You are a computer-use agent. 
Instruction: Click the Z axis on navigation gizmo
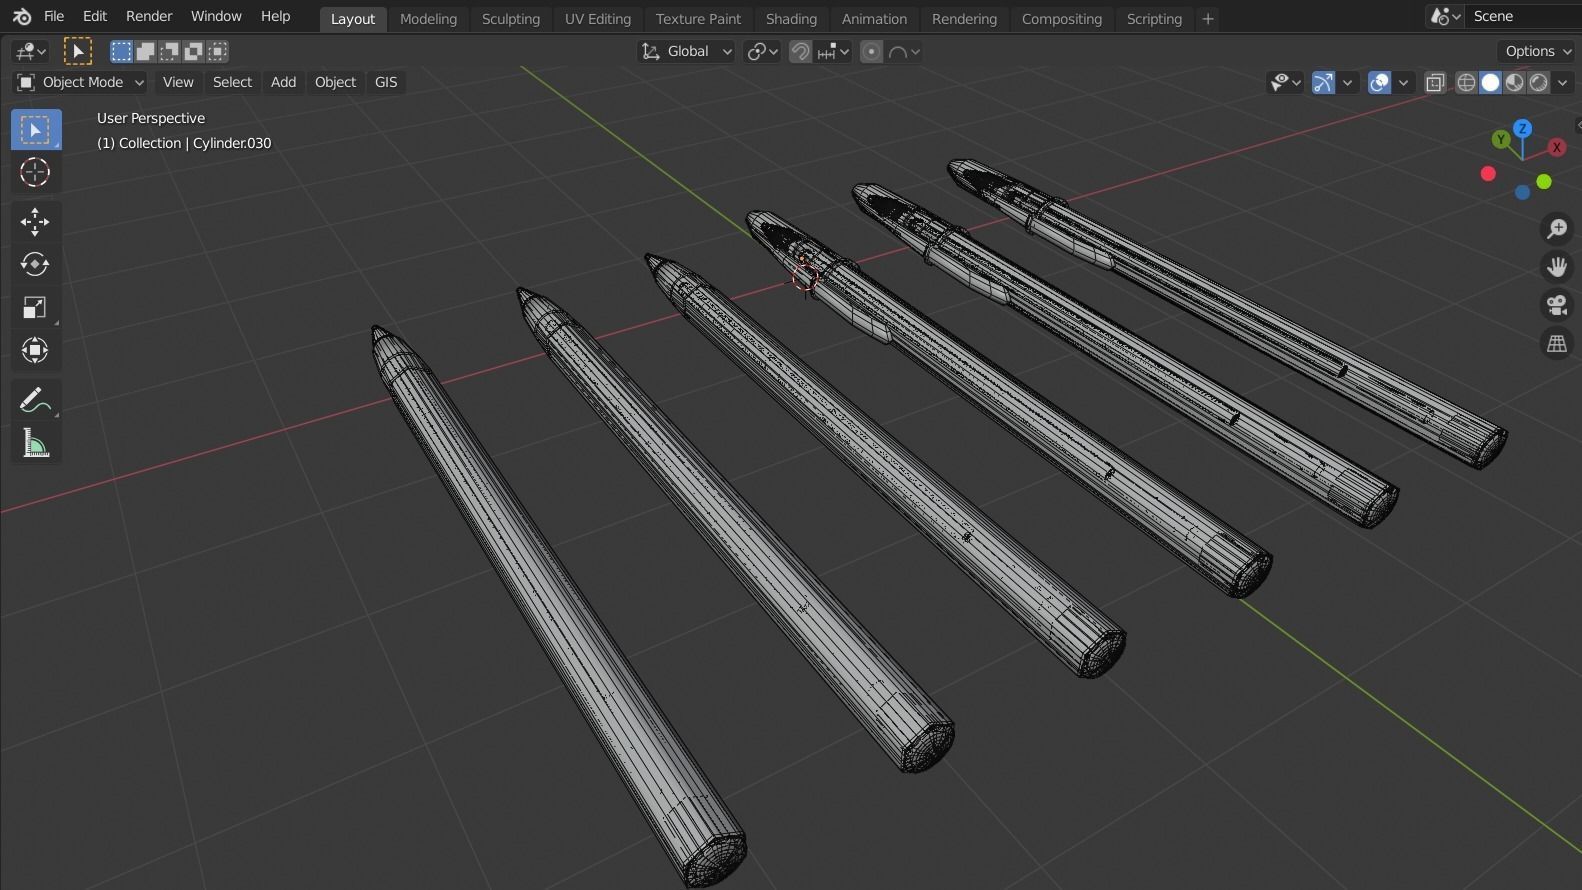pos(1522,128)
